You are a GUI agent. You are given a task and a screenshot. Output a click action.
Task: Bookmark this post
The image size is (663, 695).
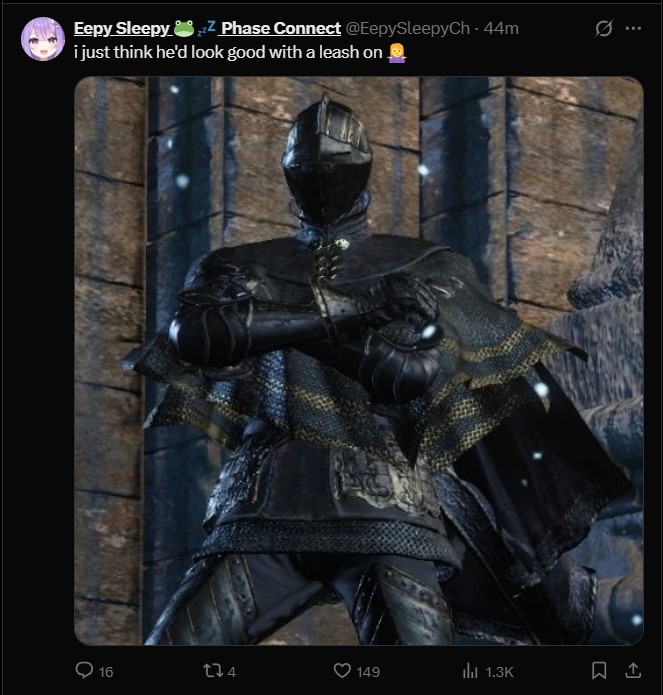pyautogui.click(x=599, y=670)
